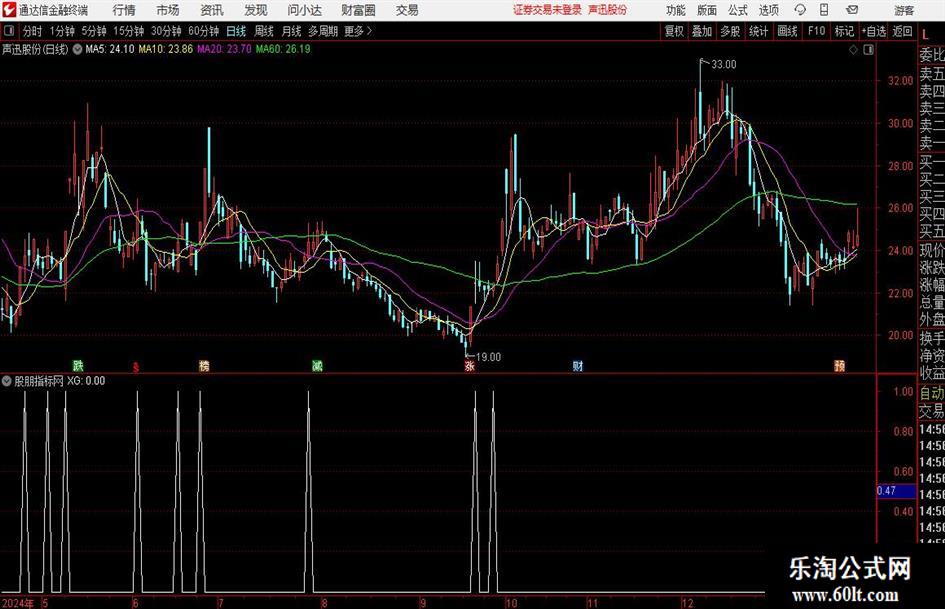
Task: Click the 游客 user label
Action: [904, 10]
